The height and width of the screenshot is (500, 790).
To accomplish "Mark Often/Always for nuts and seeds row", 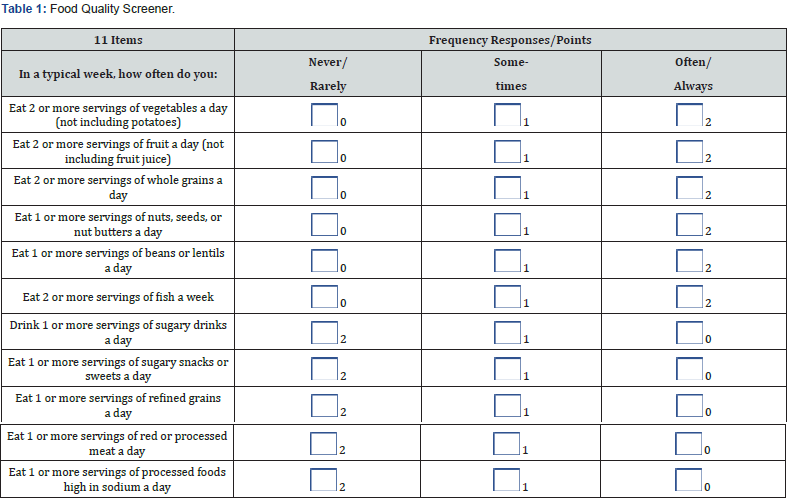I will [689, 224].
